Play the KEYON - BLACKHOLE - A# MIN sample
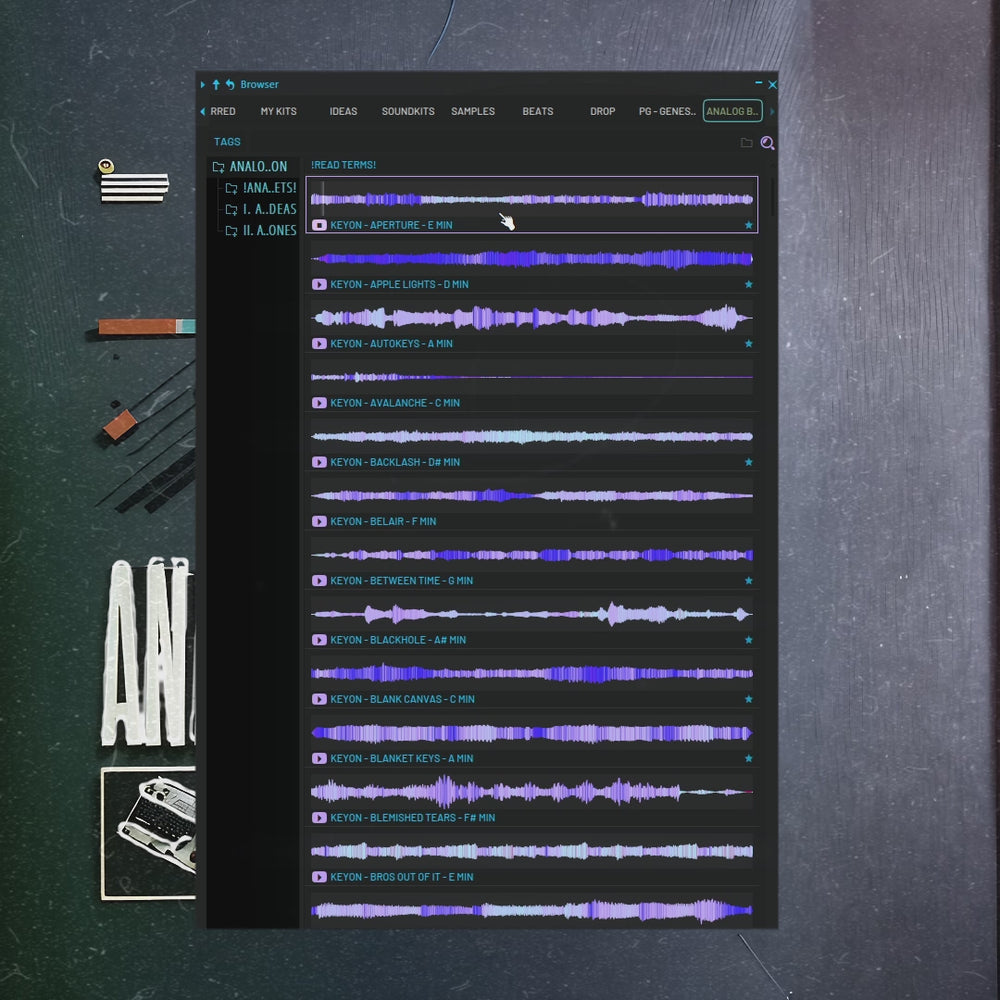1000x1000 pixels. 318,640
